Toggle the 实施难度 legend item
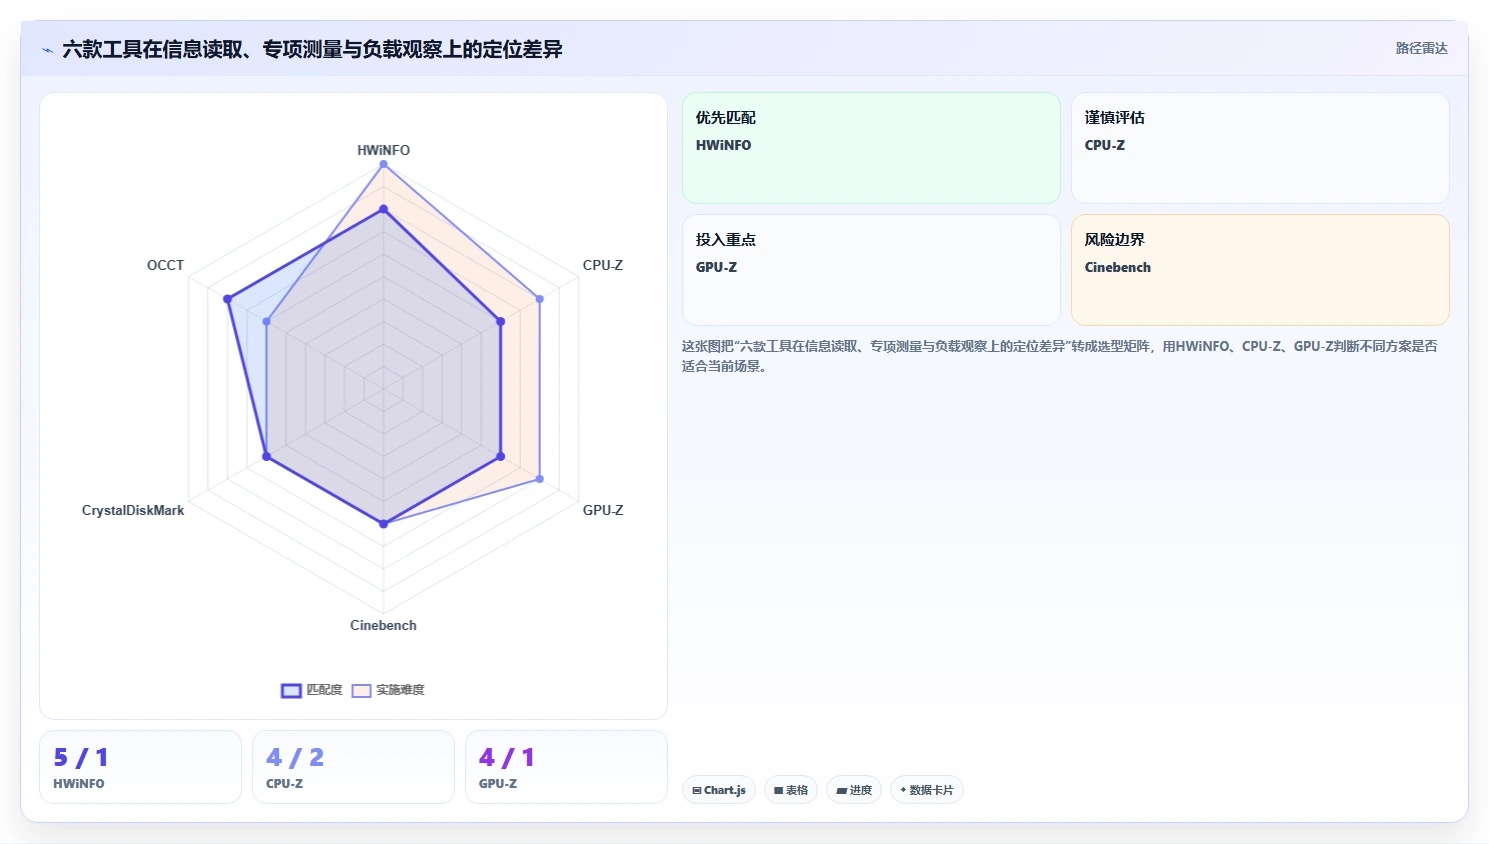Viewport: 1489px width, 844px height. [388, 690]
